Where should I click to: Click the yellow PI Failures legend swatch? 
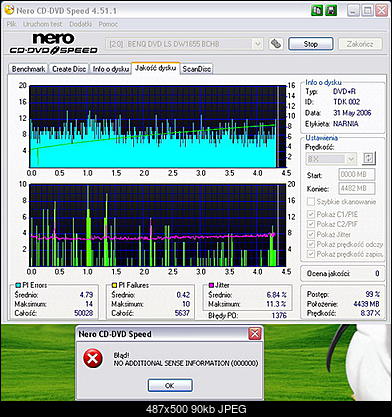tap(114, 285)
